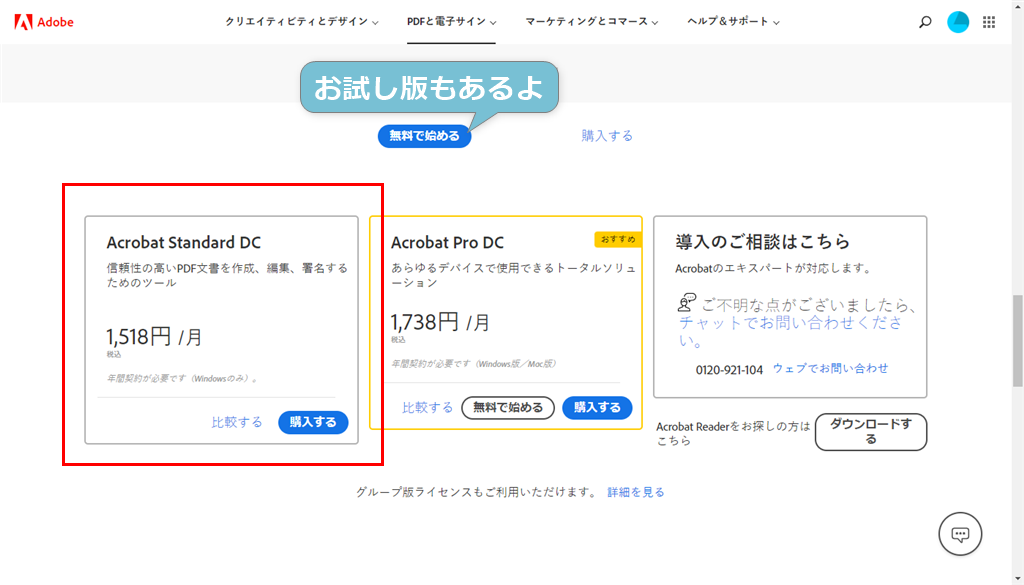This screenshot has height=585, width=1024.
Task: Click 無料で始める in Acrobat Pro DC card
Action: click(x=508, y=408)
